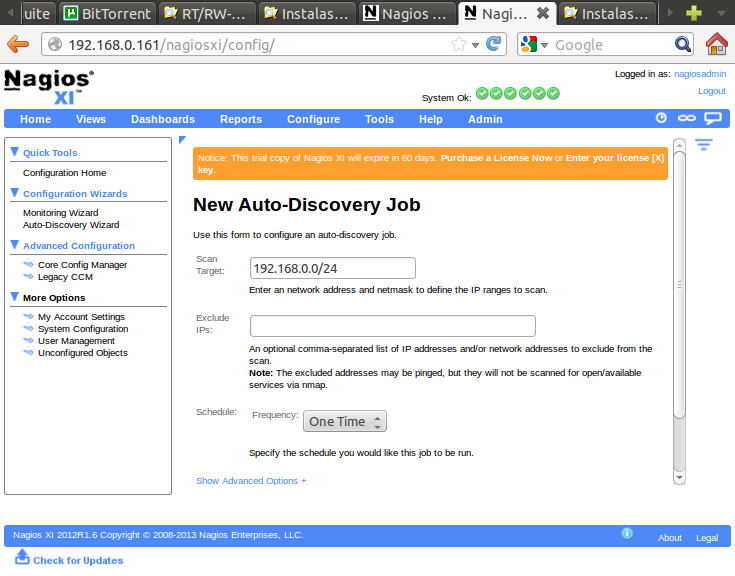735x576 pixels.
Task: Click the Check for Updates upload icon
Action: (x=22, y=557)
